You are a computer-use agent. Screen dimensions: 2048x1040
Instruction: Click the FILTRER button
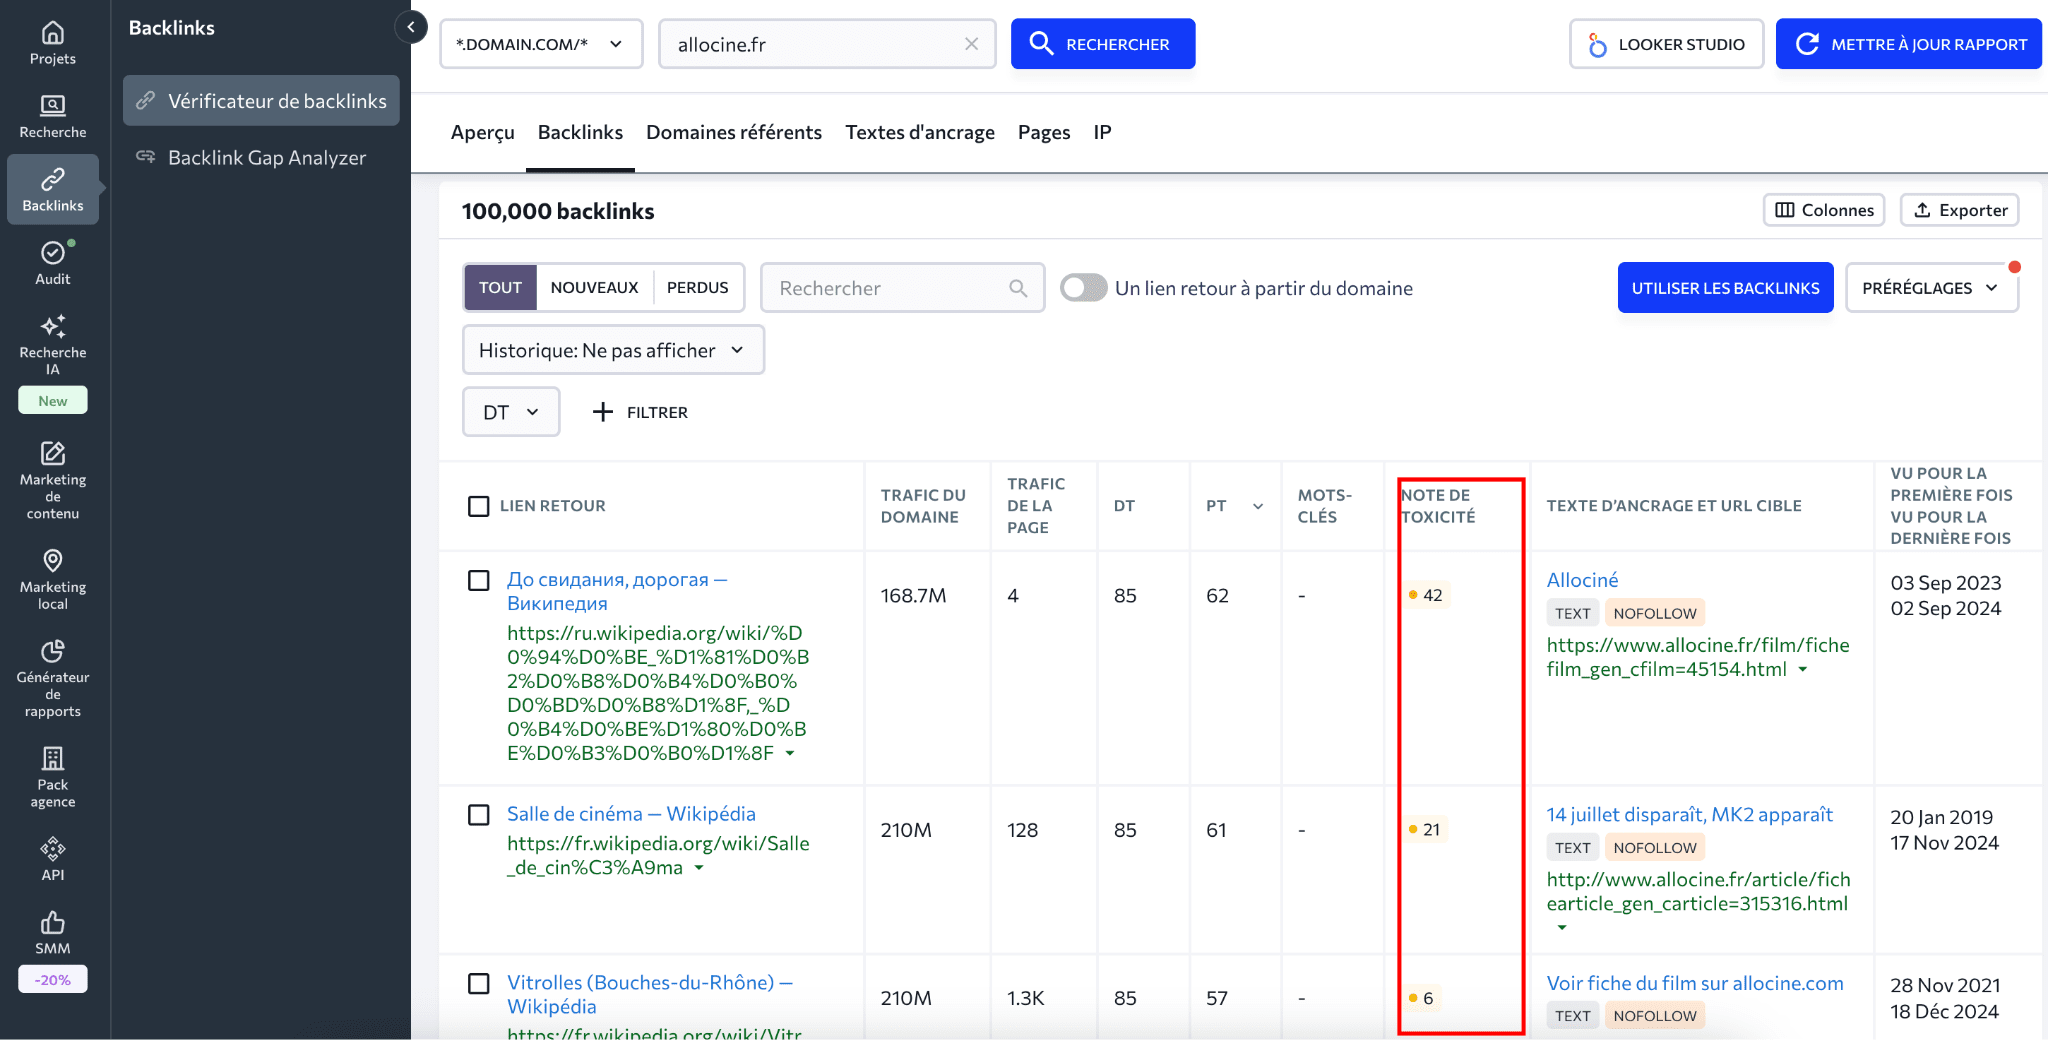640,412
